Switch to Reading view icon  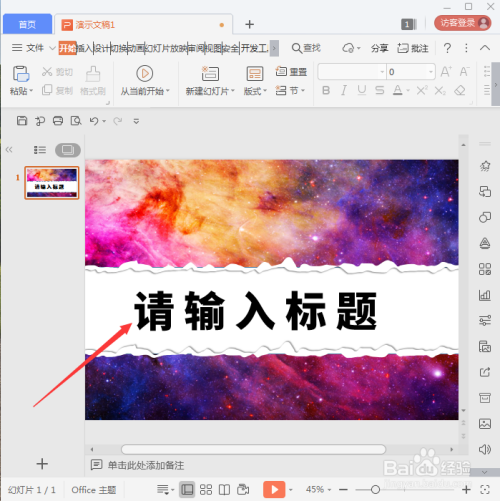(x=224, y=489)
